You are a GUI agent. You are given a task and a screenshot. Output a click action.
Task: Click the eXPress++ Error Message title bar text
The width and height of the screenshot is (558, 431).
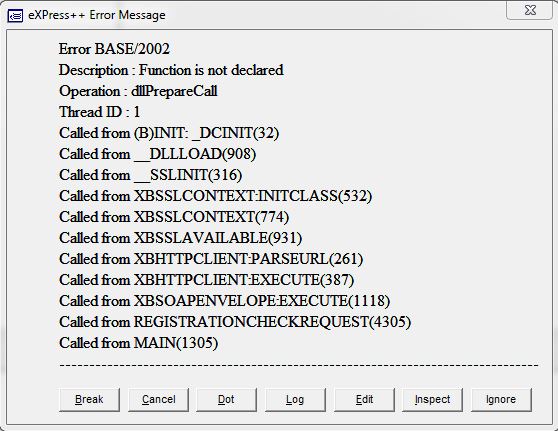[97, 15]
